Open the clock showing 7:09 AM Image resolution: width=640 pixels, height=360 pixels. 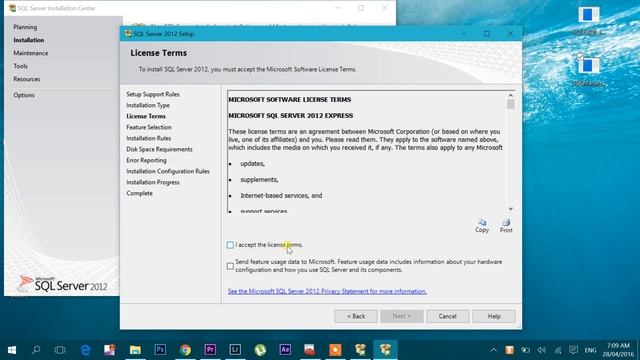coord(618,350)
